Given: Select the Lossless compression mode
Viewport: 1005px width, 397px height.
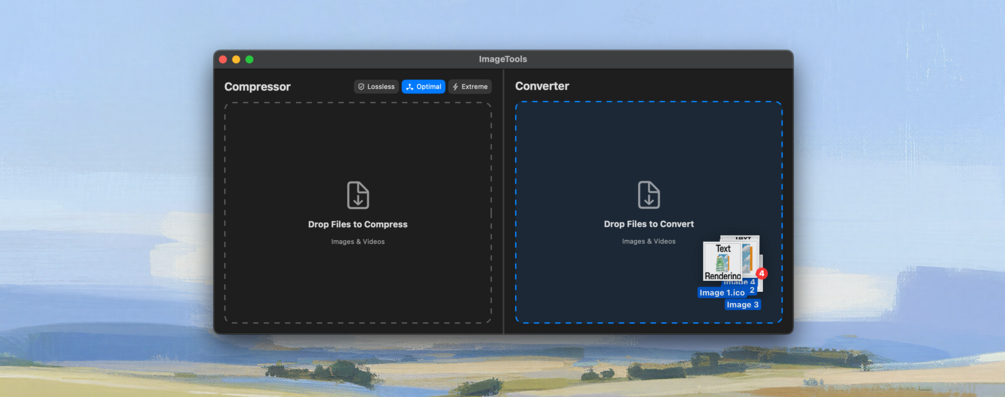Looking at the screenshot, I should [x=376, y=87].
